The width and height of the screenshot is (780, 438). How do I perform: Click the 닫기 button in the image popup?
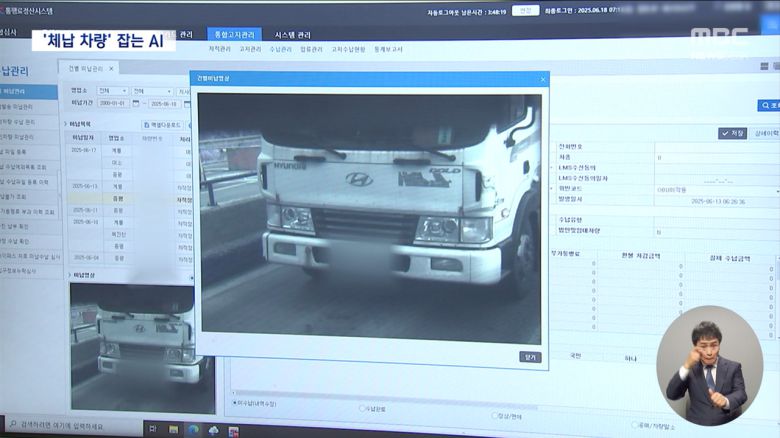click(530, 357)
